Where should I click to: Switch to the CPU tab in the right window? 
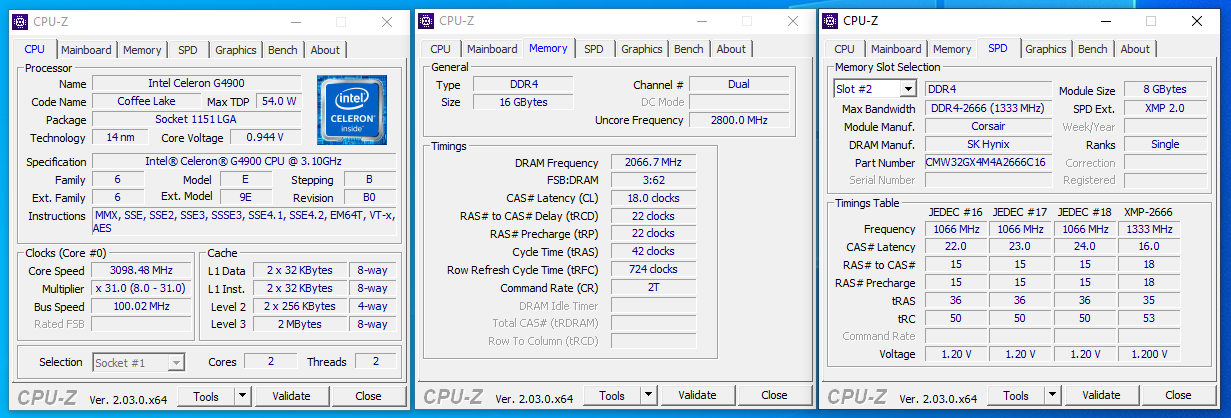coord(845,49)
